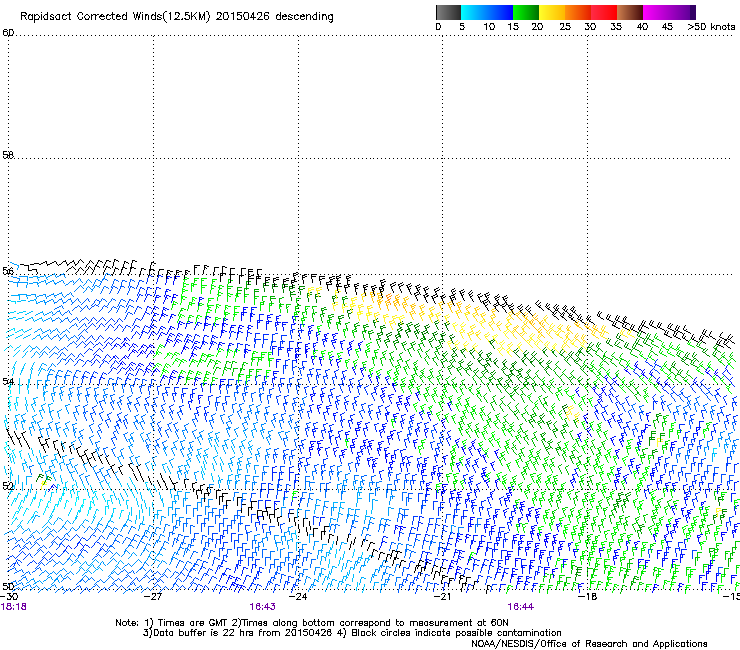Click the longitude label '-21'
The width and height of the screenshot is (740, 650).
(x=443, y=597)
